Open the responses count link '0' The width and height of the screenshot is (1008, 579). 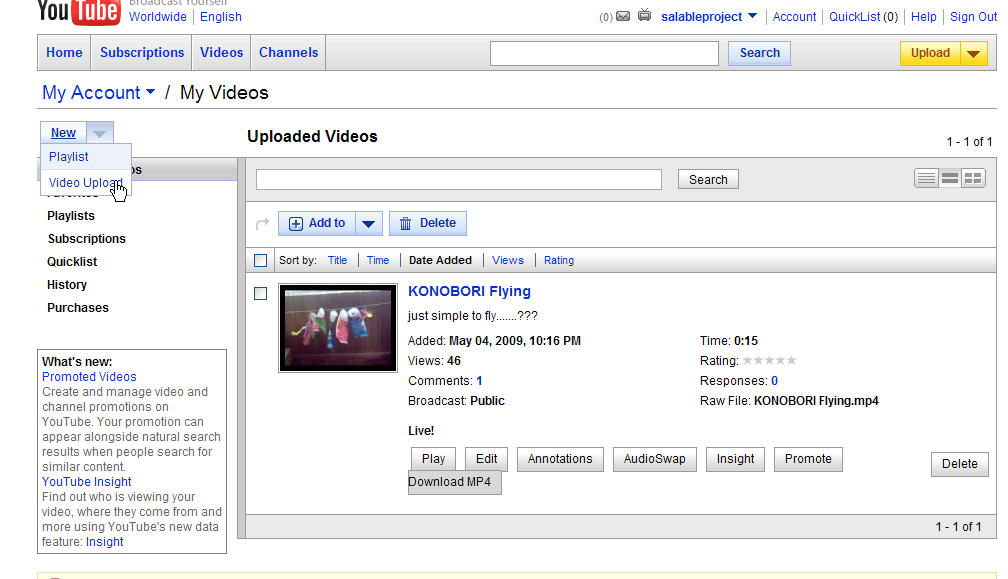click(774, 381)
